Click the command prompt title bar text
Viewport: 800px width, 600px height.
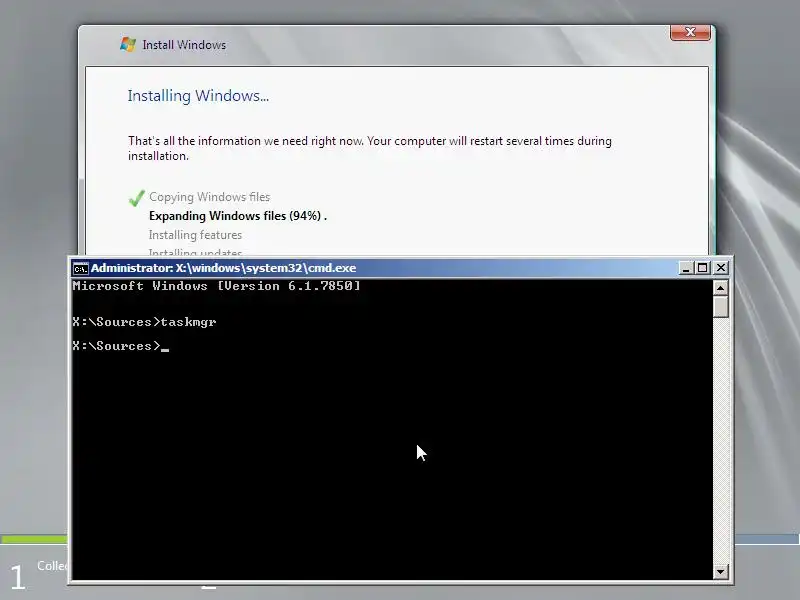click(x=223, y=268)
